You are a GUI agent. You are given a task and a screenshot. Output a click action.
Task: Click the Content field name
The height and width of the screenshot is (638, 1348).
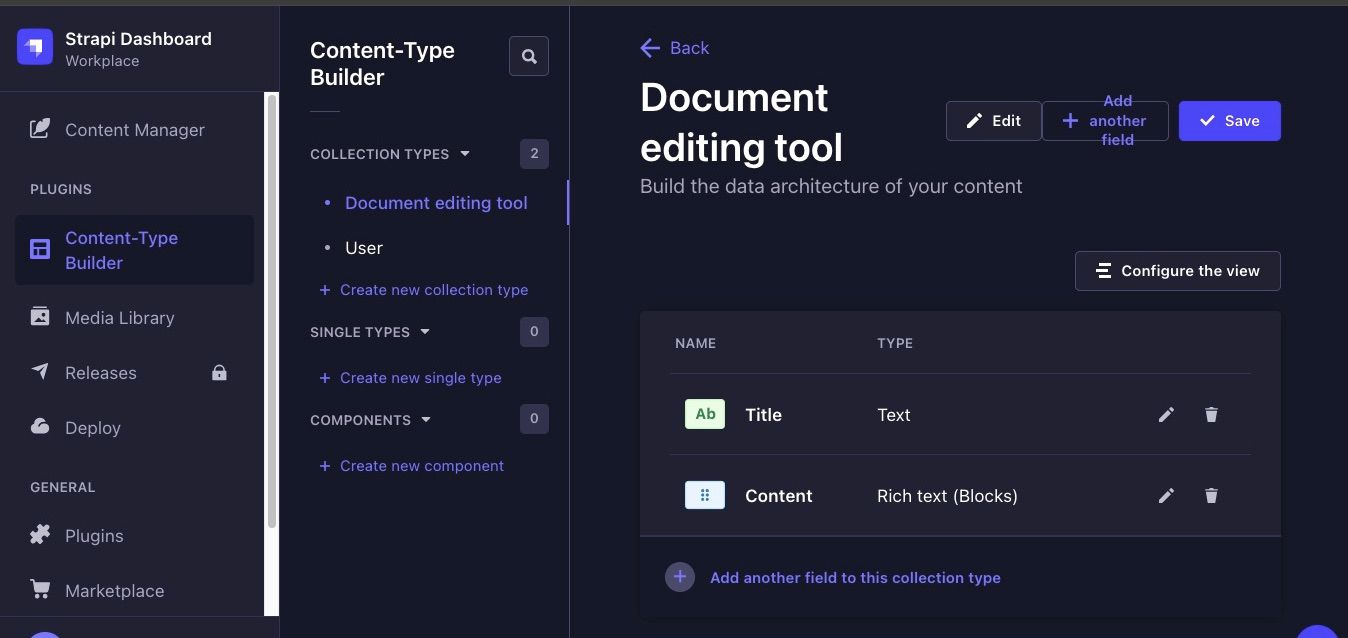point(778,496)
